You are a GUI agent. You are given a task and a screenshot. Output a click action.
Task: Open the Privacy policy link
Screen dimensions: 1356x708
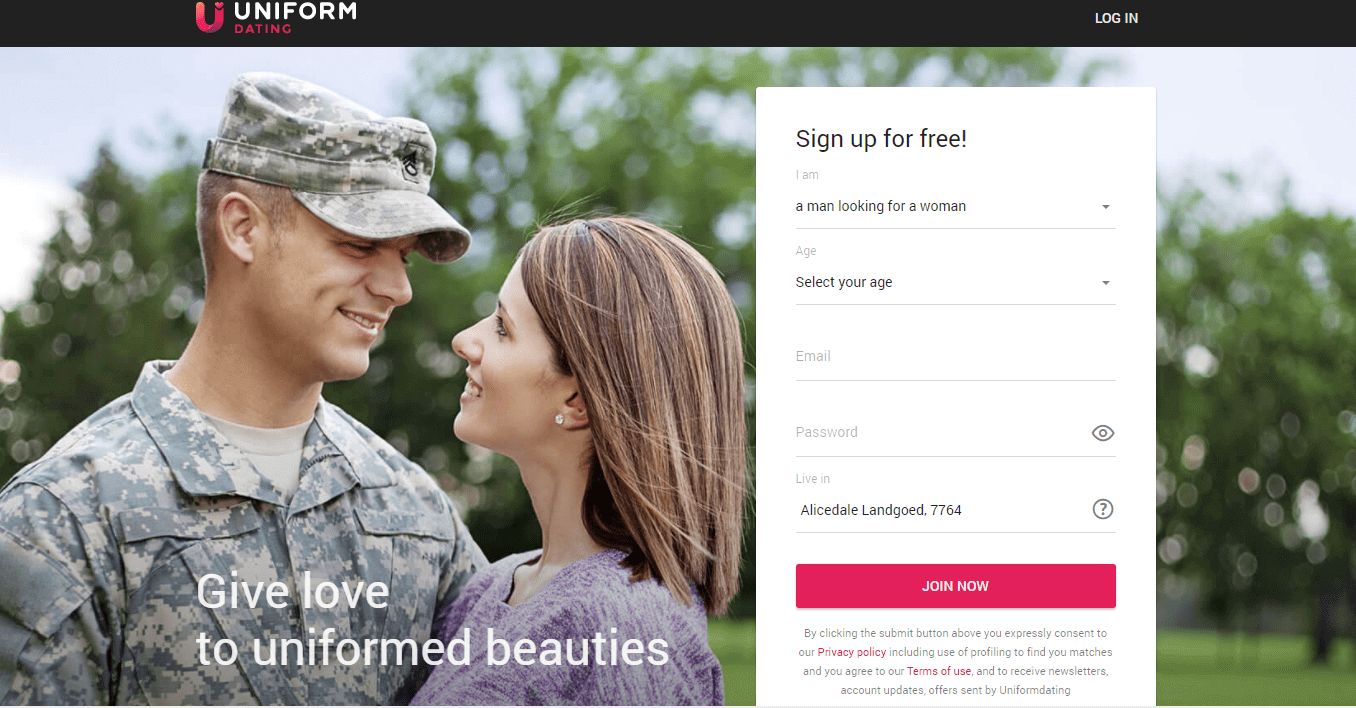pyautogui.click(x=852, y=652)
